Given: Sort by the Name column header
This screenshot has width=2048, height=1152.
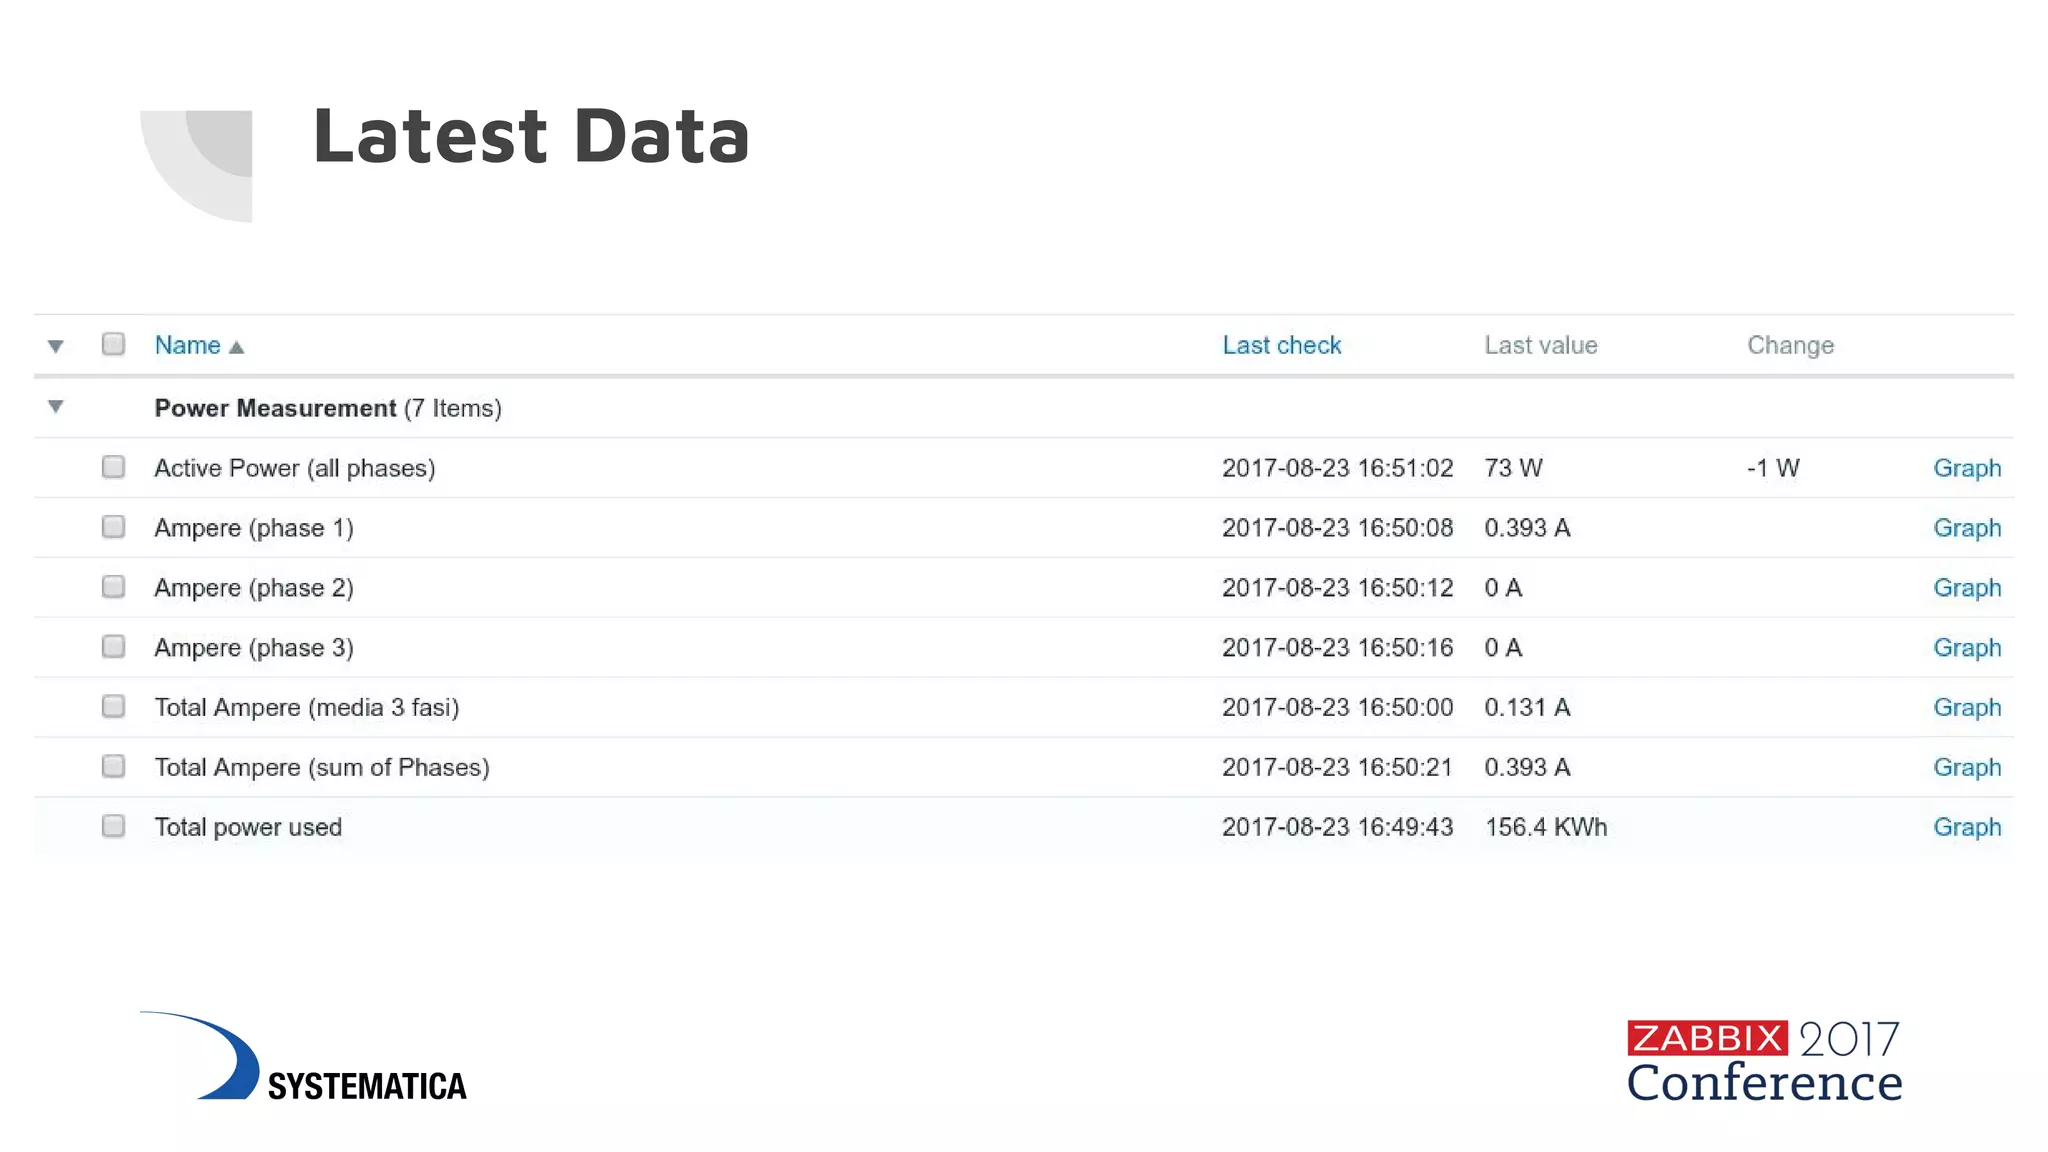Looking at the screenshot, I should point(187,345).
